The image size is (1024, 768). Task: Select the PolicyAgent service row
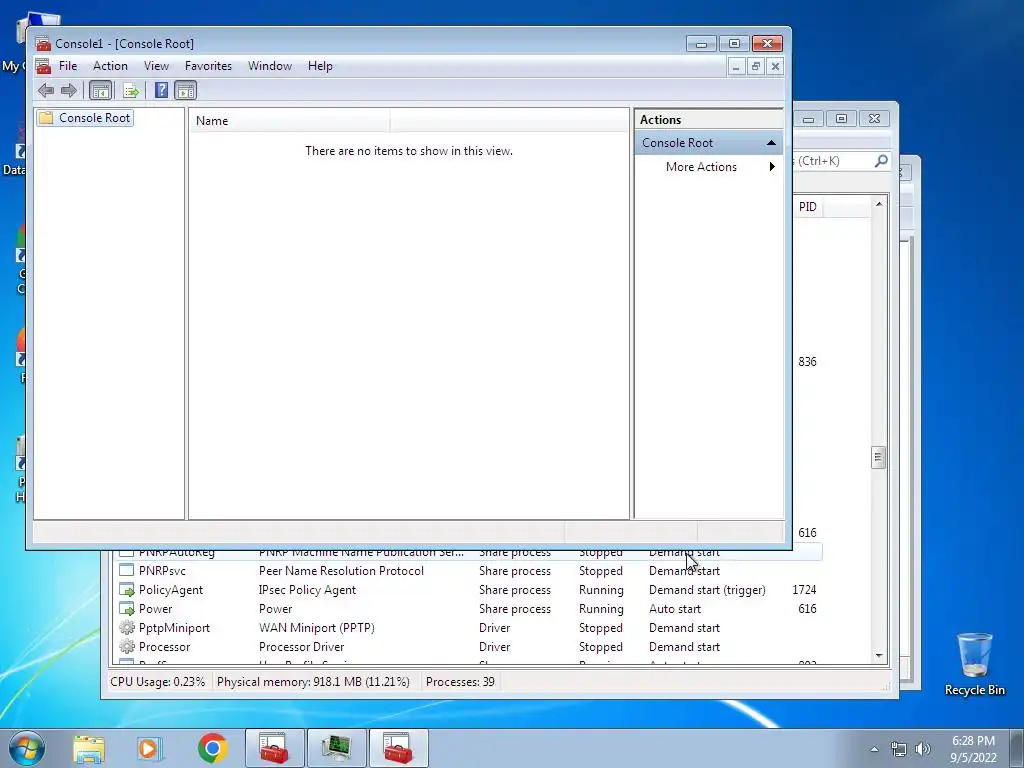point(467,590)
